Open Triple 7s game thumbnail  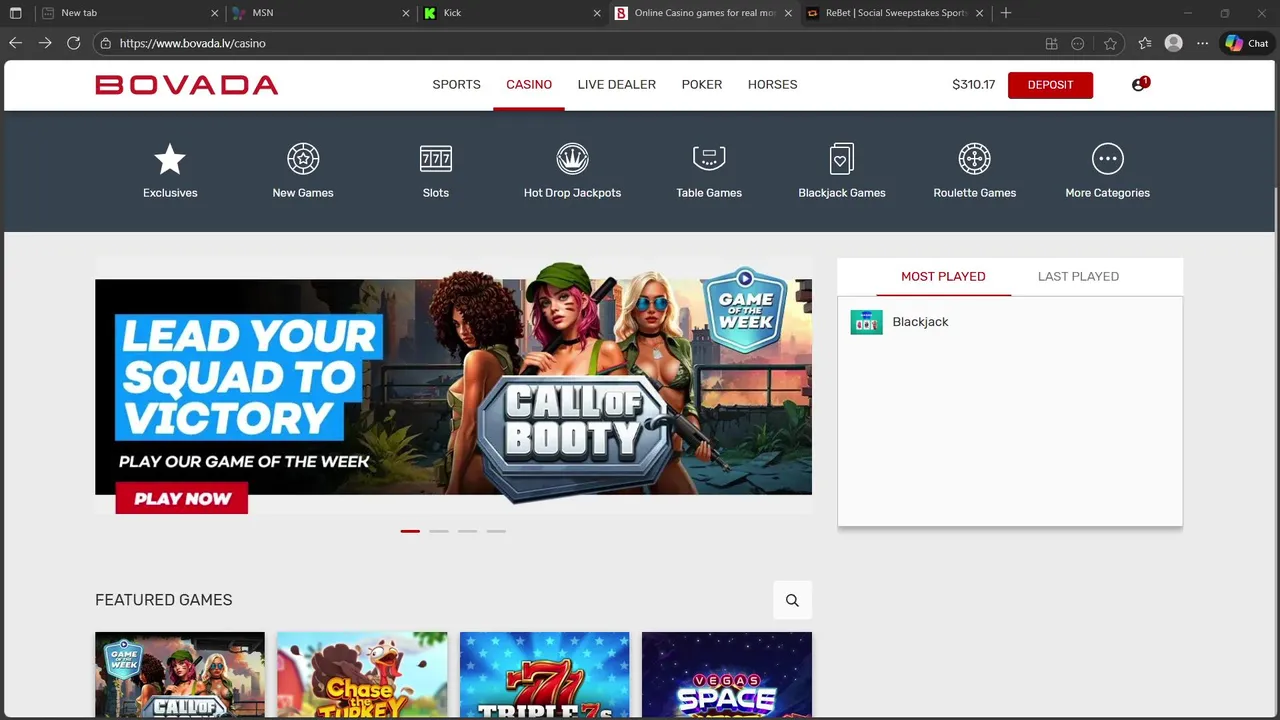point(545,675)
